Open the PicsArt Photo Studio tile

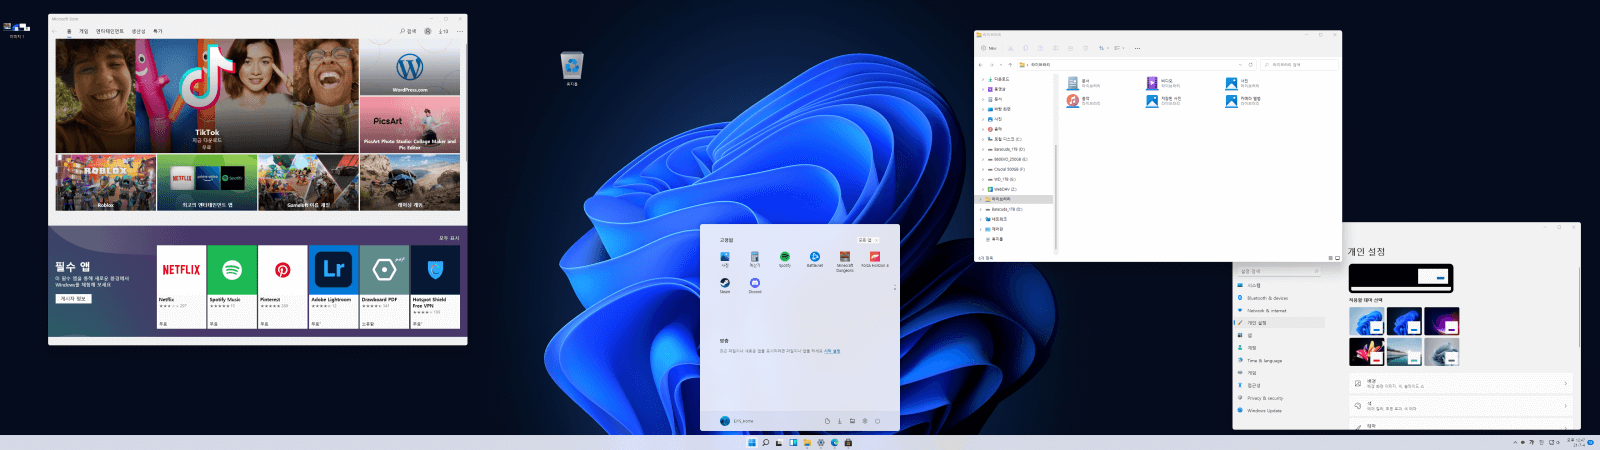[x=410, y=124]
